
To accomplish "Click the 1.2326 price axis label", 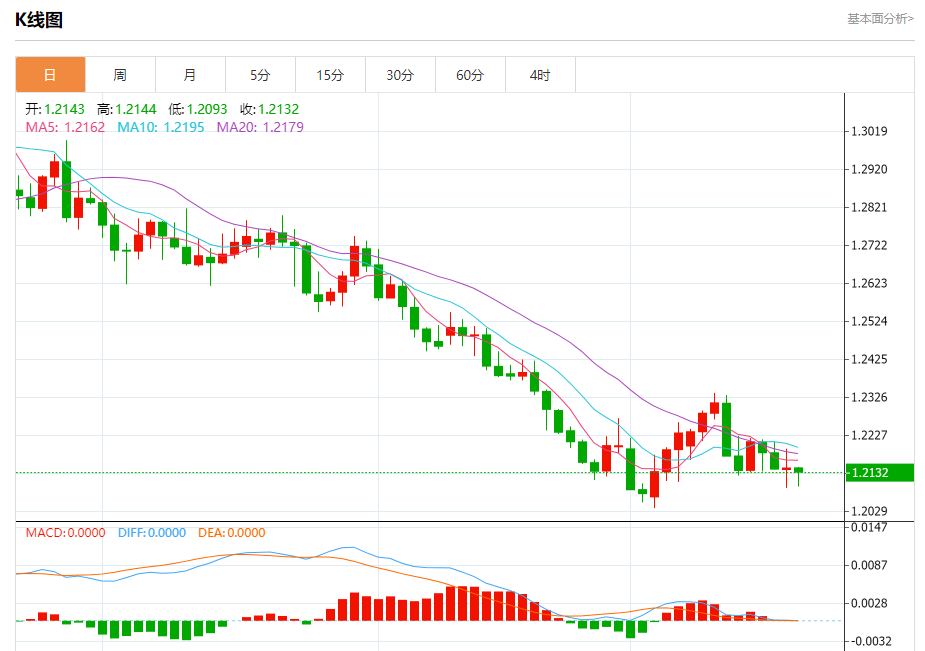I will [x=869, y=397].
